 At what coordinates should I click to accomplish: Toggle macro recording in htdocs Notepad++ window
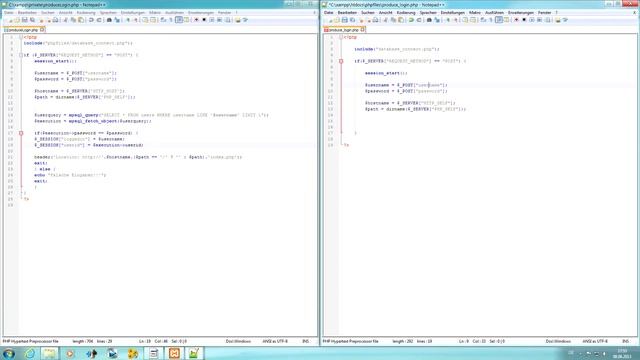(516, 20)
